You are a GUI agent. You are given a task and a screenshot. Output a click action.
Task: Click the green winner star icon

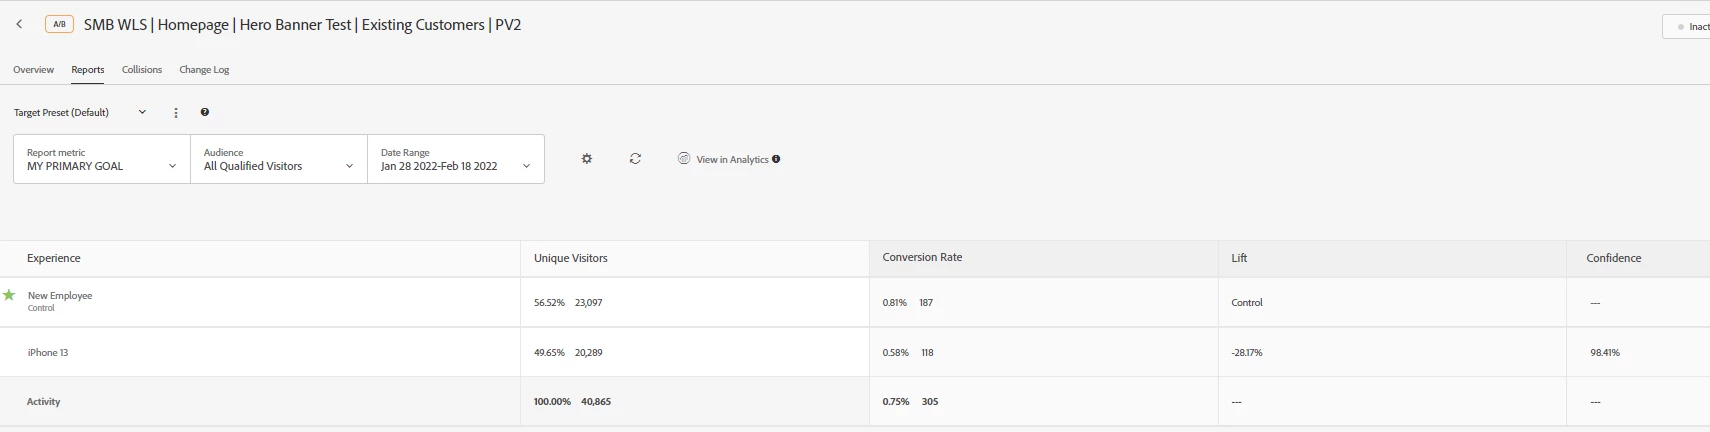point(9,295)
